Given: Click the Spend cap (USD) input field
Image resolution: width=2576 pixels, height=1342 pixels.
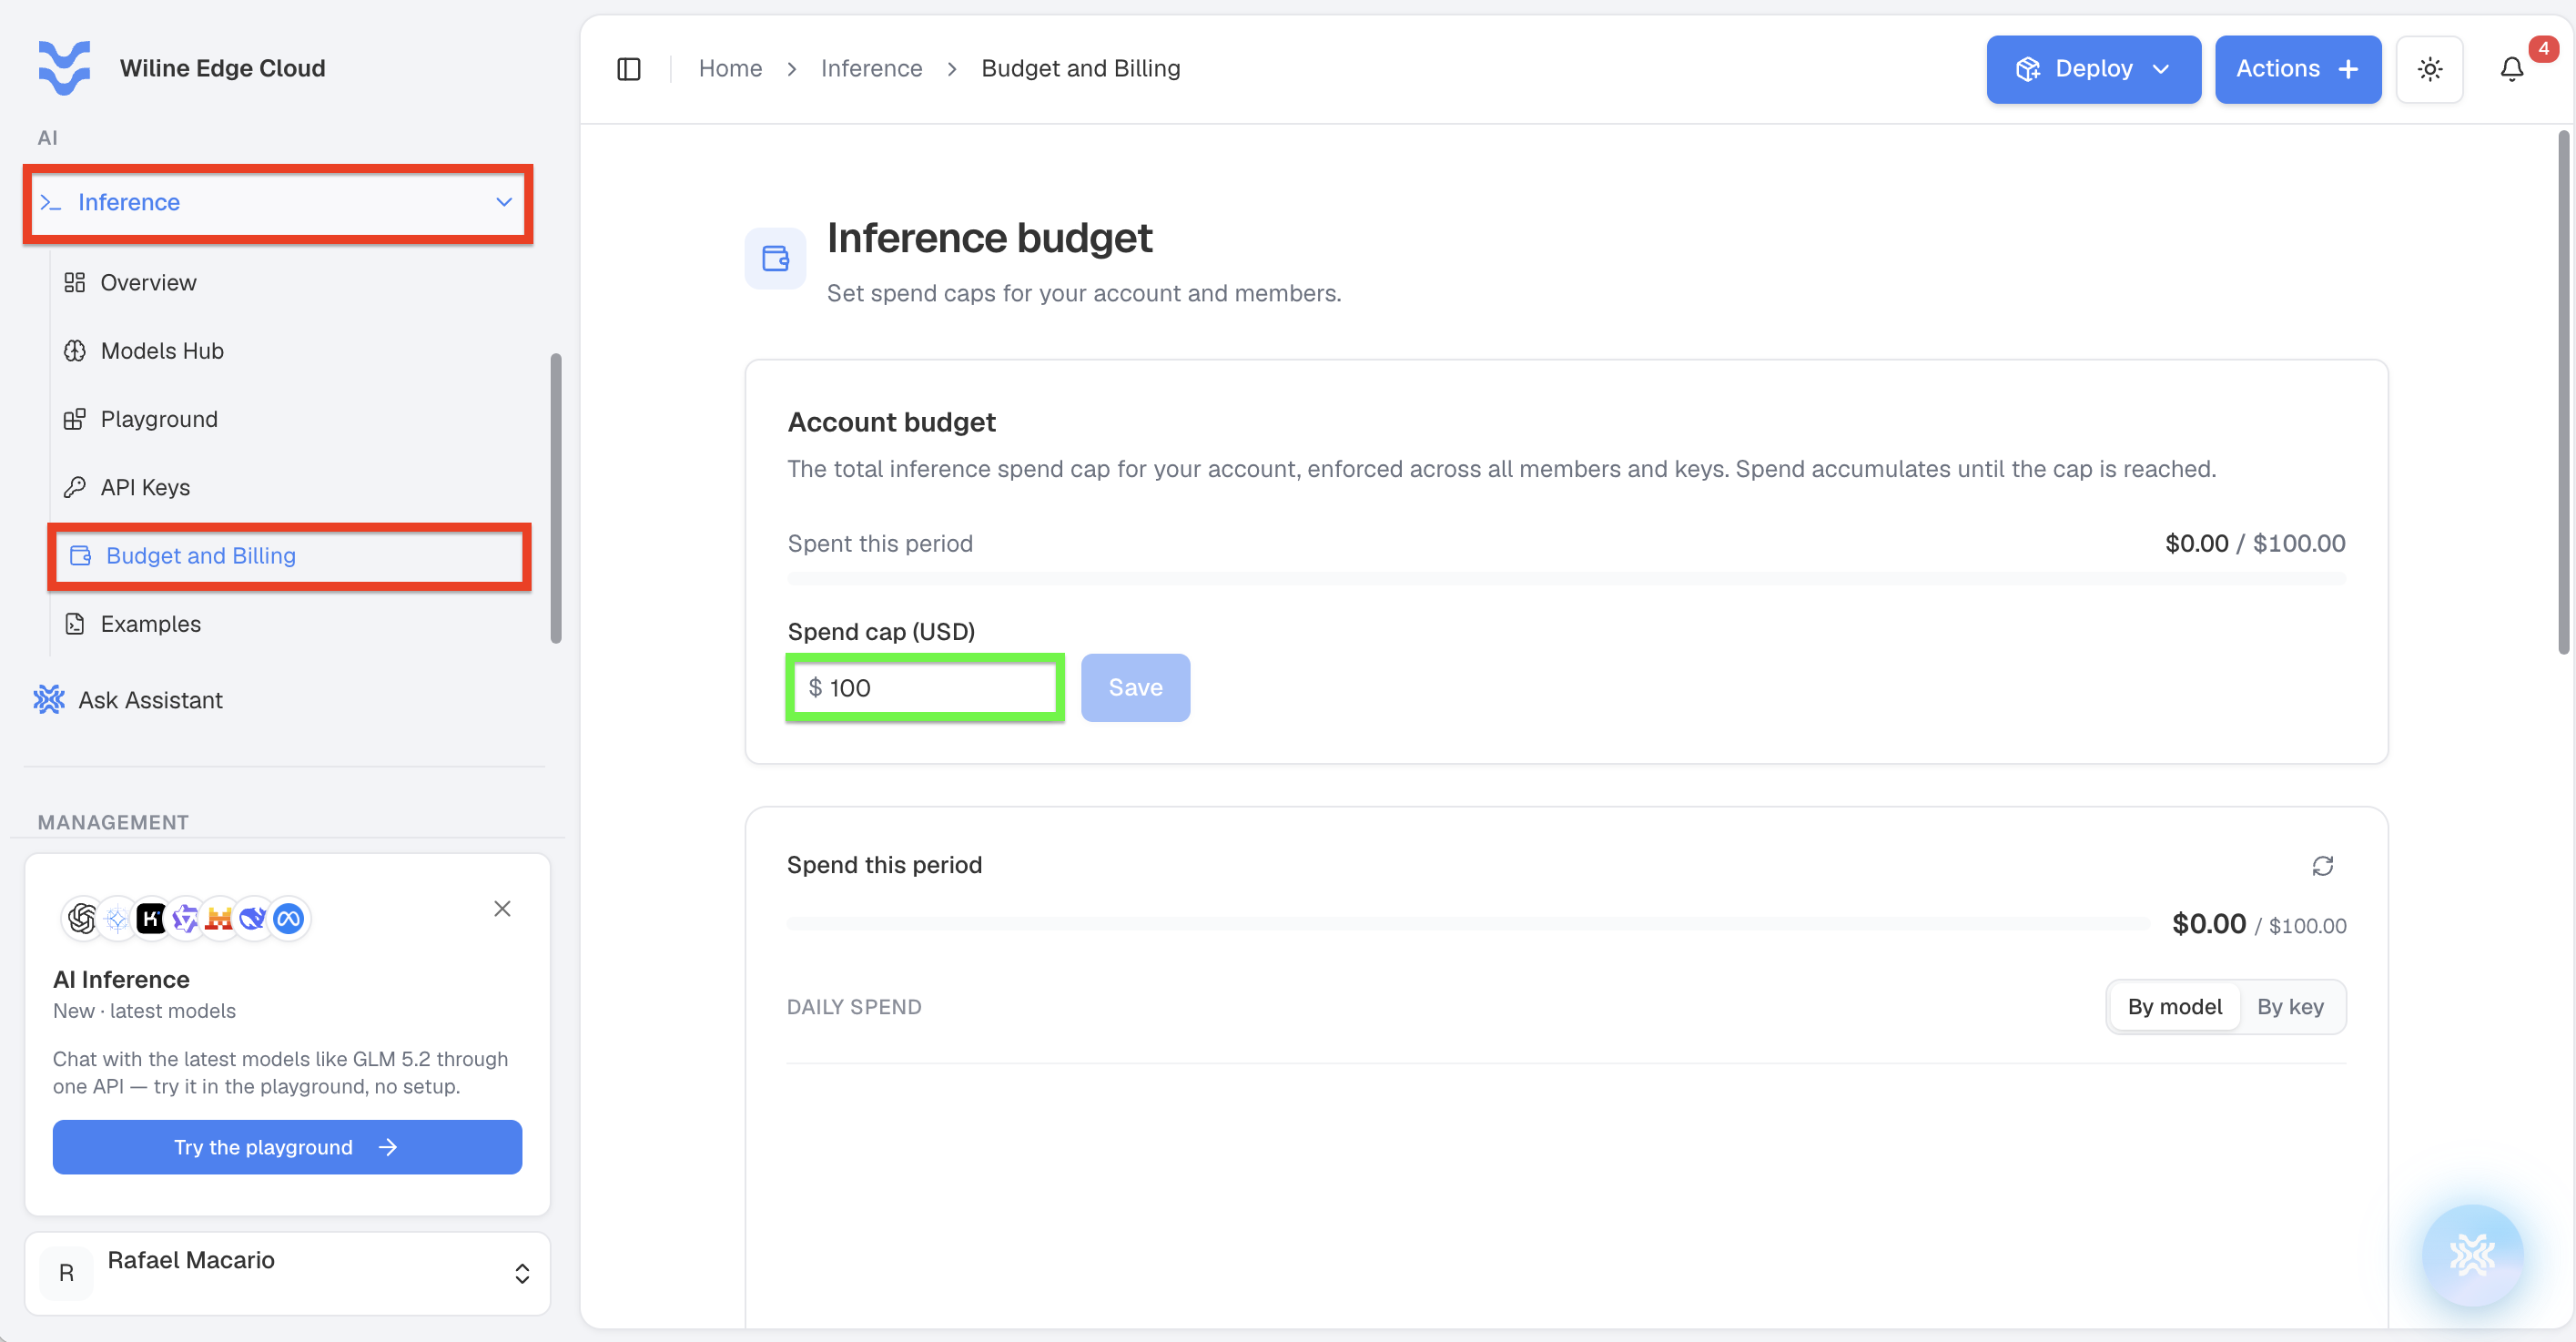Looking at the screenshot, I should (x=925, y=687).
